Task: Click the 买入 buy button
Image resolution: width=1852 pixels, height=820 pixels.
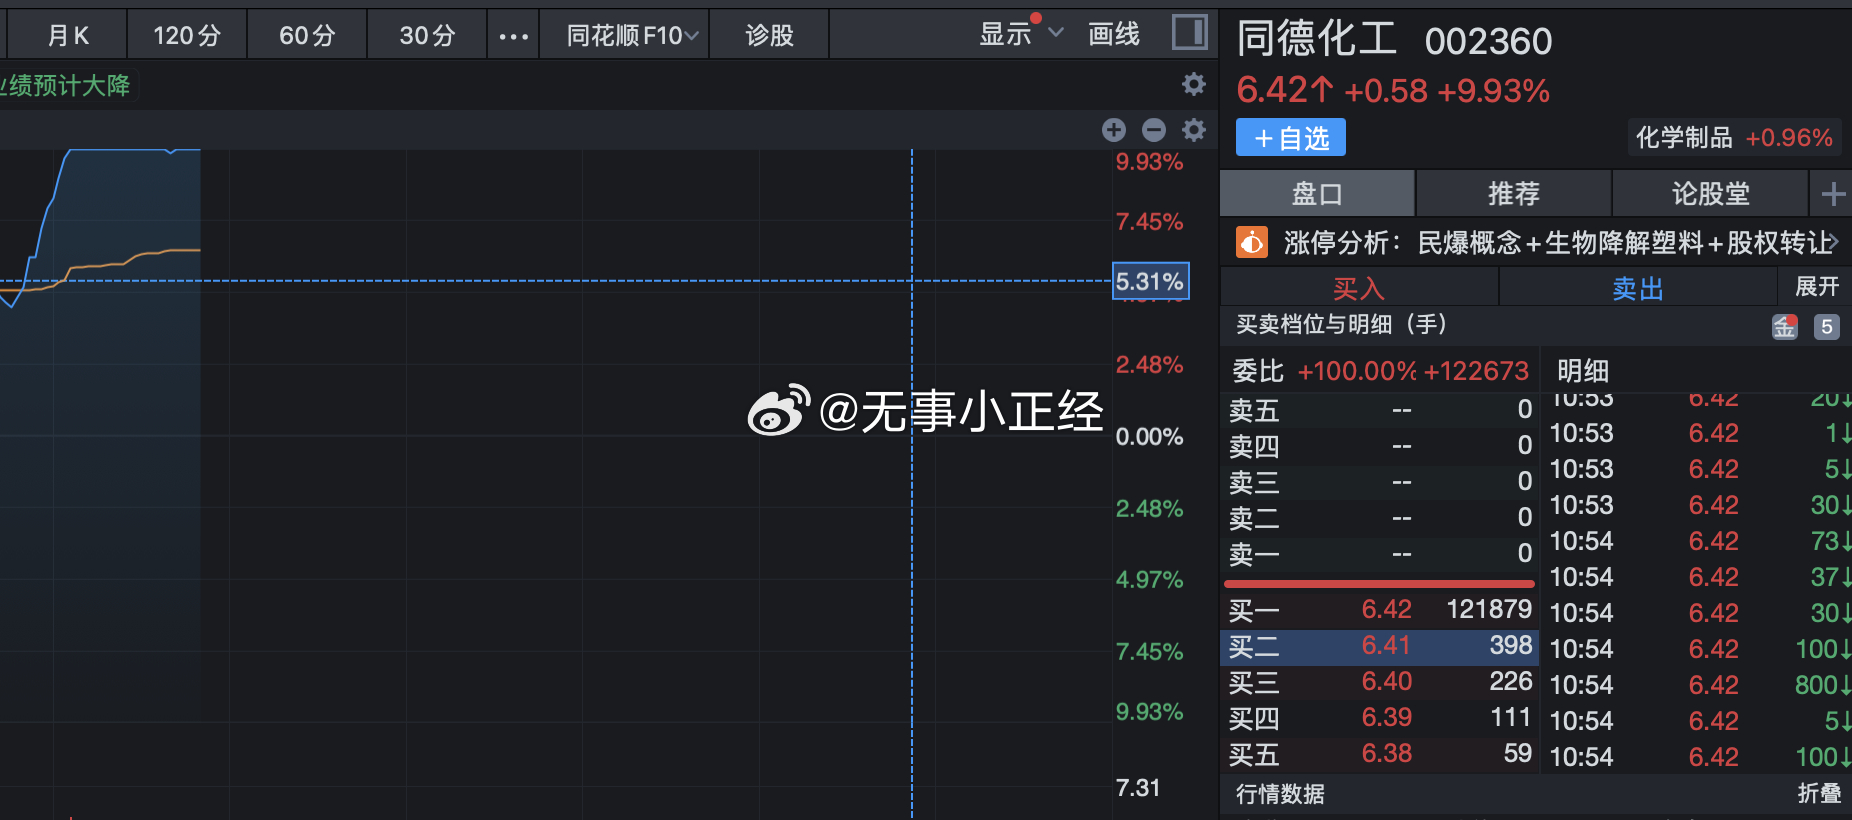Action: [1359, 288]
